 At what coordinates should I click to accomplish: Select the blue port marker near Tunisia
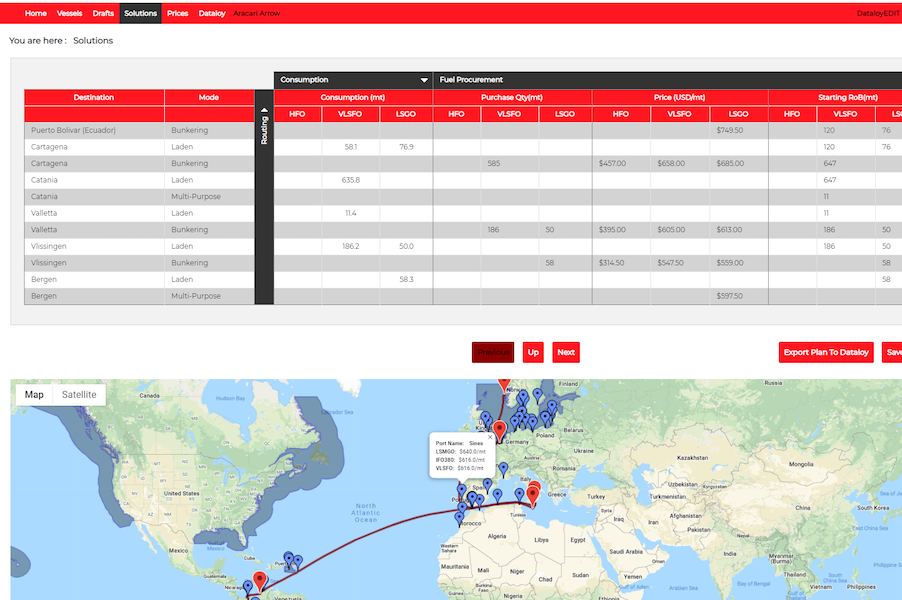coord(519,495)
